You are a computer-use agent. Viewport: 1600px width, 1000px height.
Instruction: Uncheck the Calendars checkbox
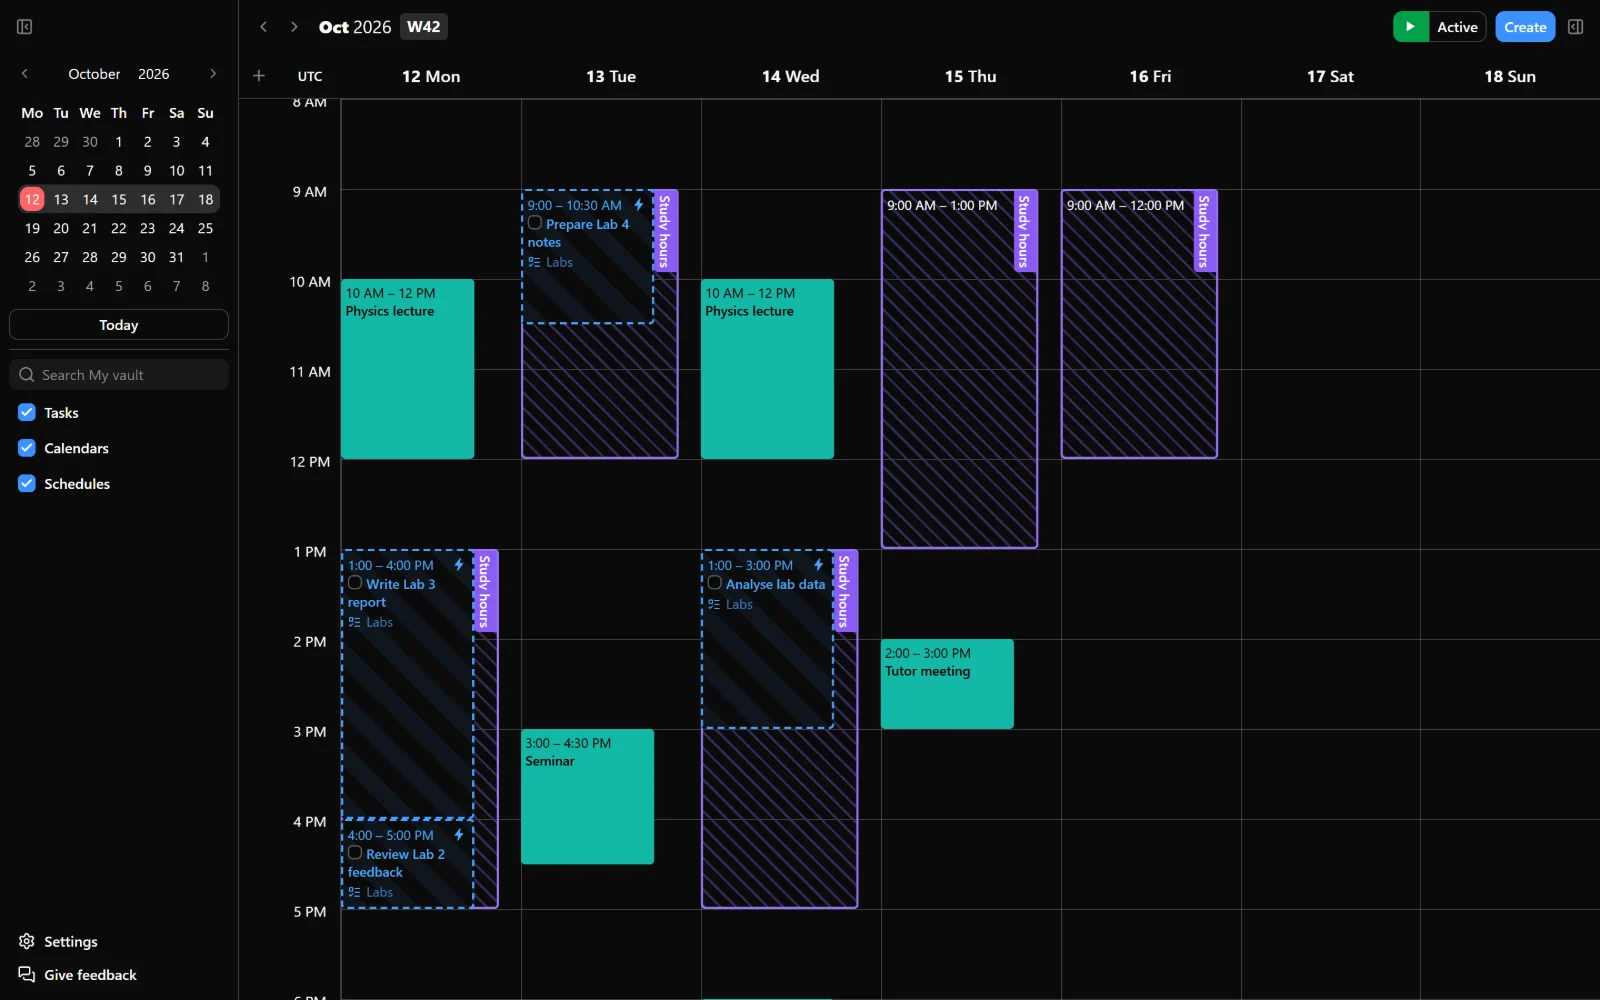[27, 448]
